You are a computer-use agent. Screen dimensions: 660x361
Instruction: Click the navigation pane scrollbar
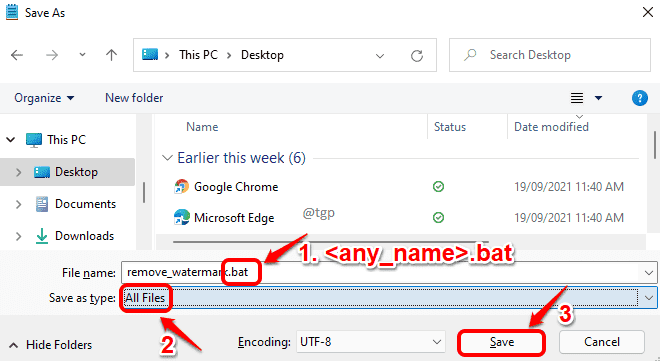[x=144, y=192]
